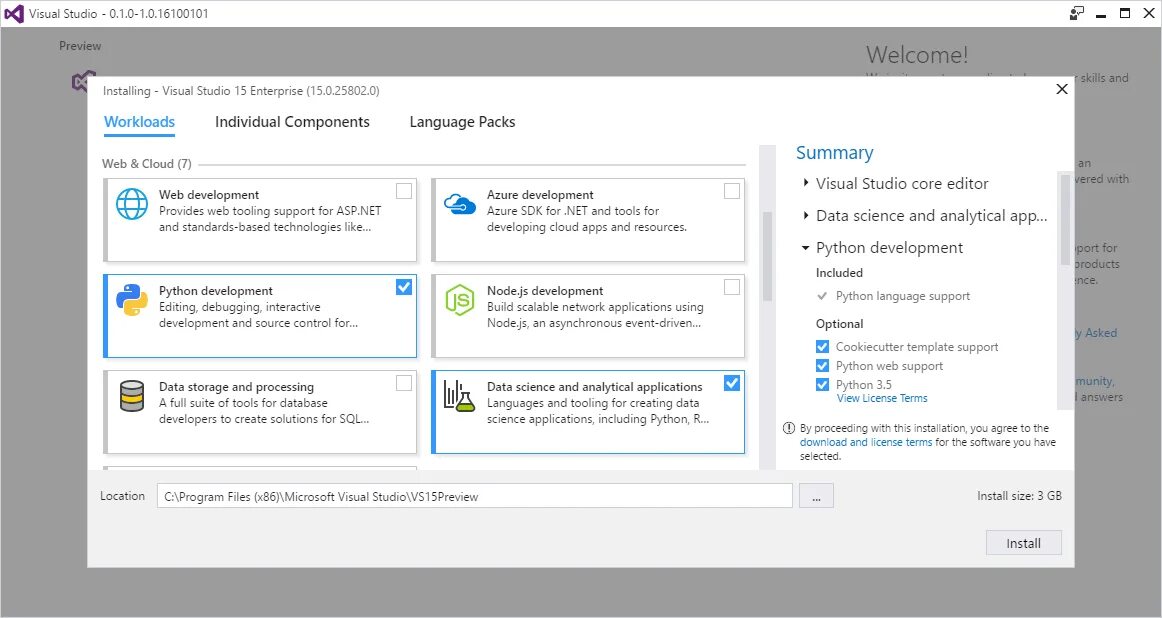Check the Node.js development workload checkbox
The width and height of the screenshot is (1162, 618).
[731, 287]
